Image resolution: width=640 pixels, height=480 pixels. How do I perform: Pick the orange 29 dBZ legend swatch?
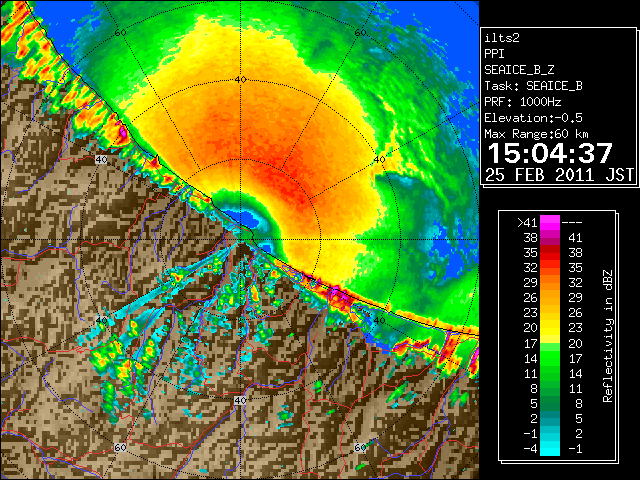pyautogui.click(x=550, y=282)
